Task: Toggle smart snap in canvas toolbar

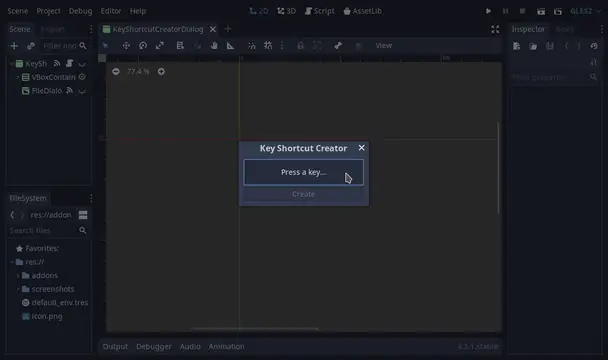Action: pos(252,46)
